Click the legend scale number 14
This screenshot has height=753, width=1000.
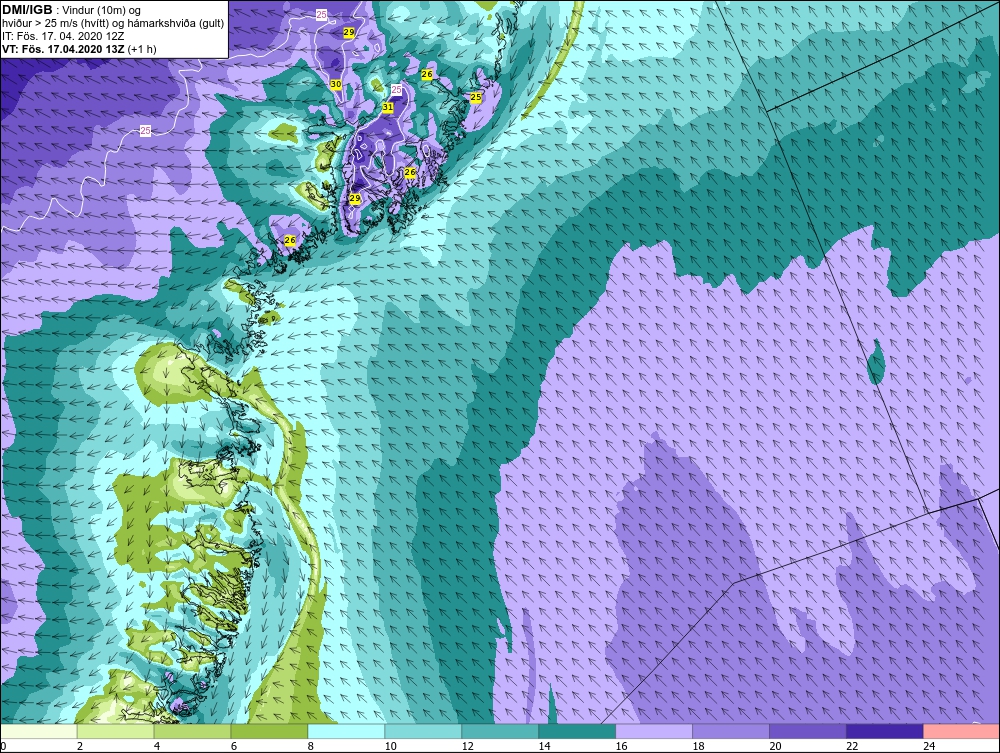click(x=545, y=746)
